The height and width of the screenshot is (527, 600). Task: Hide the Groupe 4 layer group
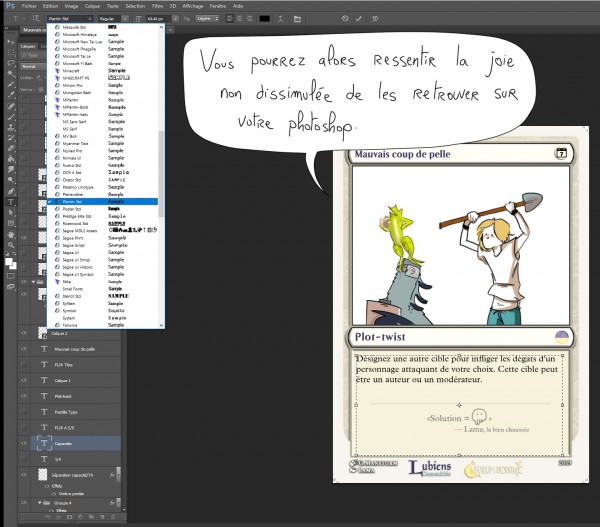click(24, 503)
